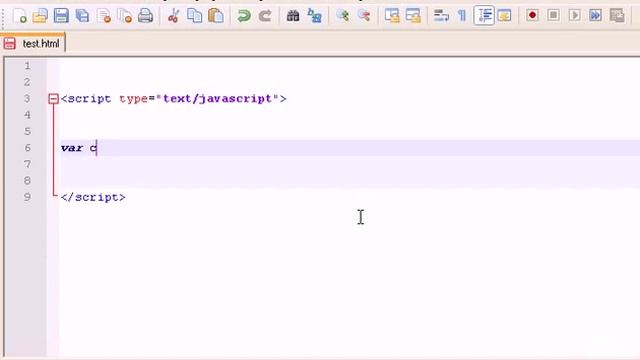Collapse the script block fold marker
Screen dimensions: 640x360
[53, 99]
